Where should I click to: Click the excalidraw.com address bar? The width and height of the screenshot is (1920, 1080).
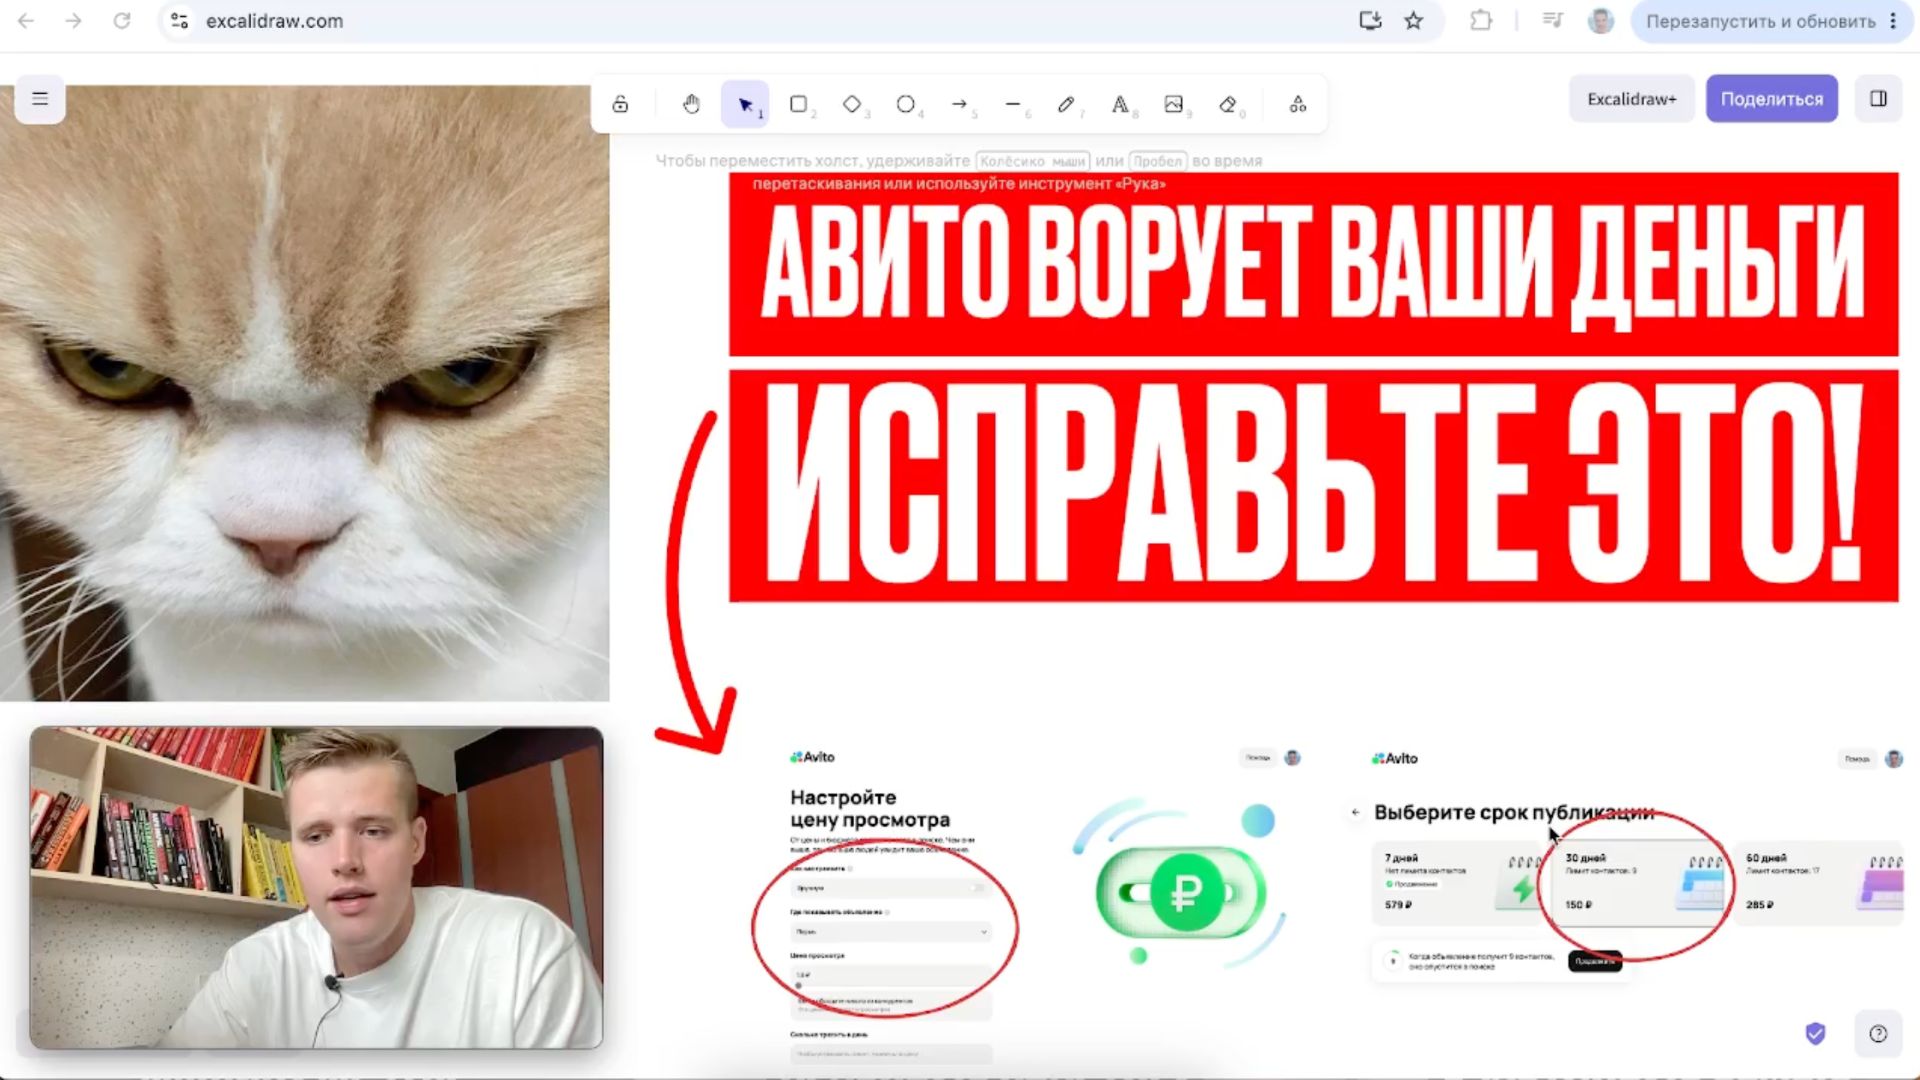click(x=274, y=21)
